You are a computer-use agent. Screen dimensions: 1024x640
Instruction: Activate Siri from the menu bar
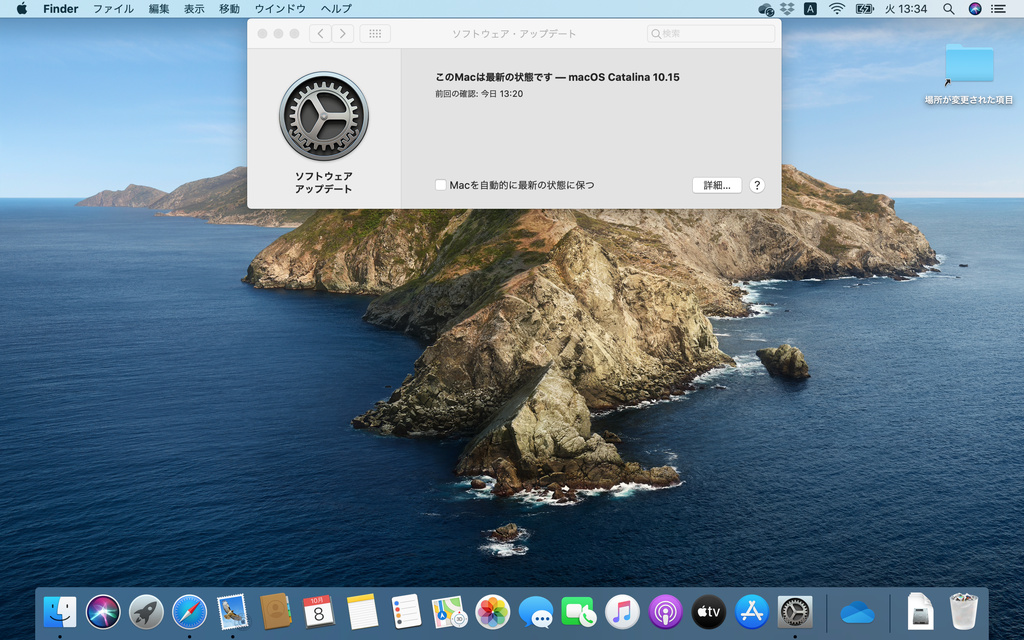pyautogui.click(x=975, y=9)
